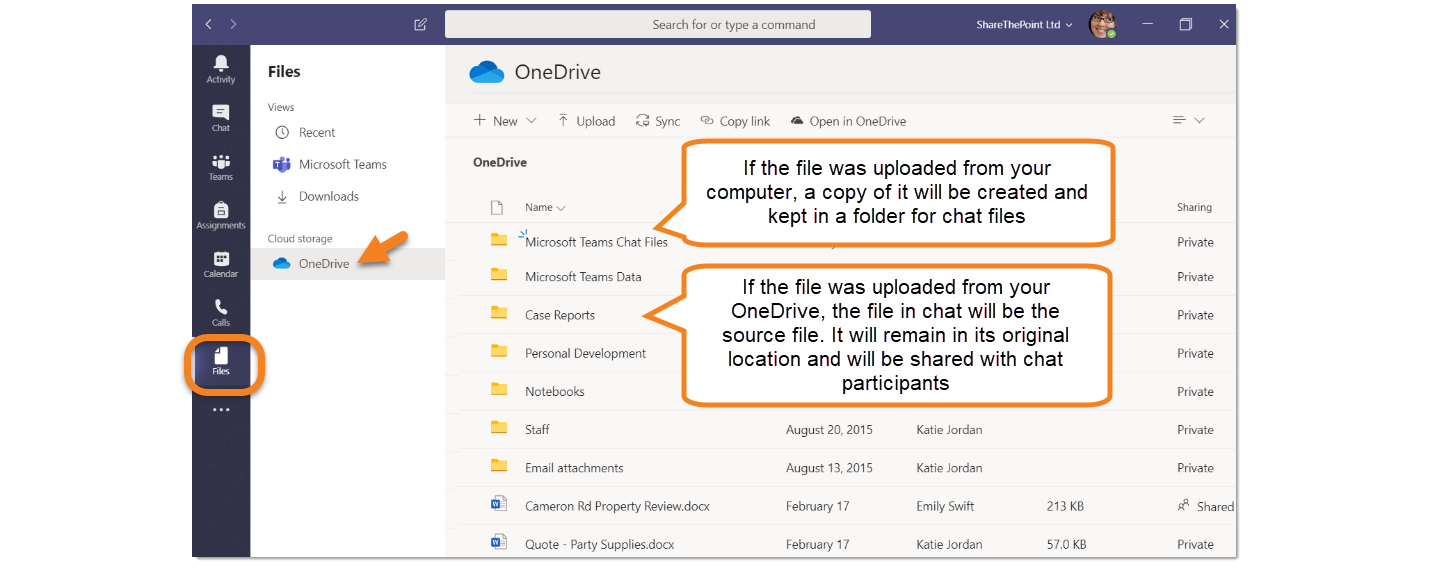1435x568 pixels.
Task: Open Quote - Party Supplies.docx
Action: click(599, 544)
